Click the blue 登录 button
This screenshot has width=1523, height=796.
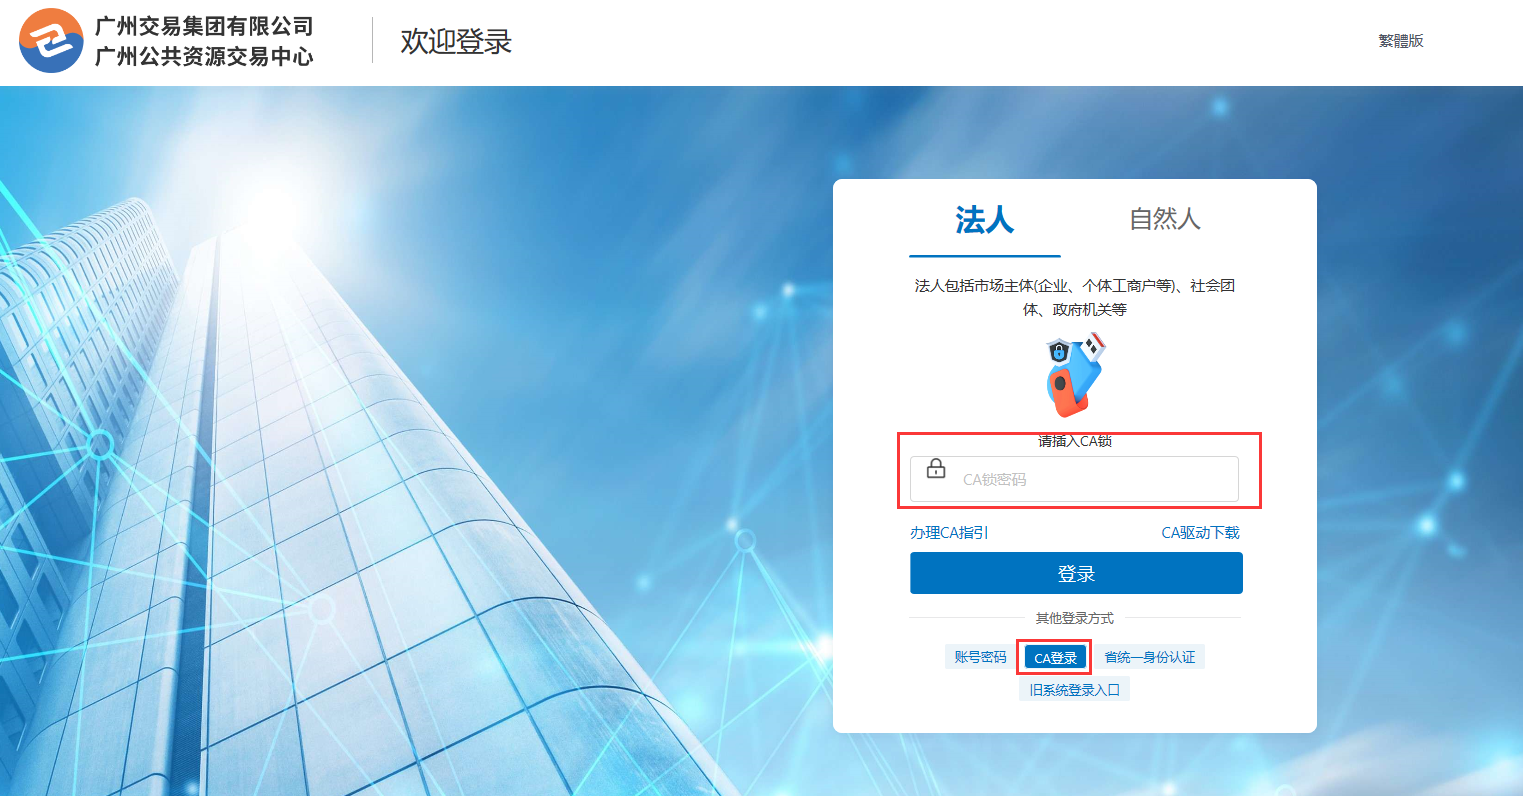(x=1076, y=573)
